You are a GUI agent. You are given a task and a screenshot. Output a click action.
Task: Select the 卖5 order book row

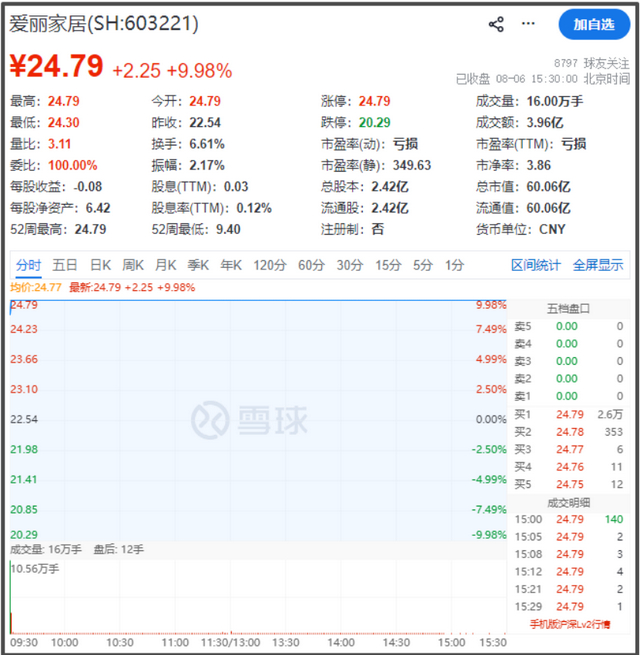[x=569, y=326]
